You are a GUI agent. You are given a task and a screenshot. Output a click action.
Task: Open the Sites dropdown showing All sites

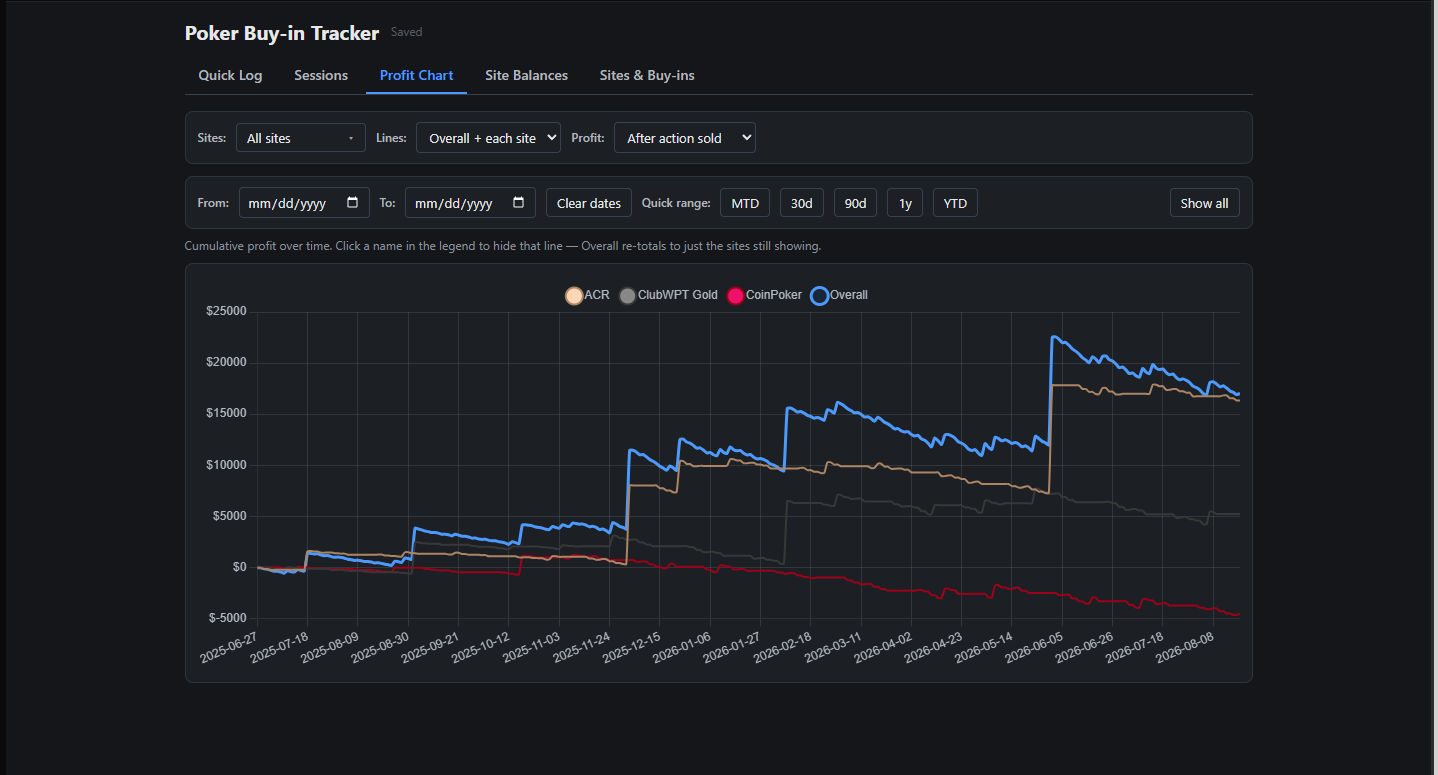coord(300,138)
